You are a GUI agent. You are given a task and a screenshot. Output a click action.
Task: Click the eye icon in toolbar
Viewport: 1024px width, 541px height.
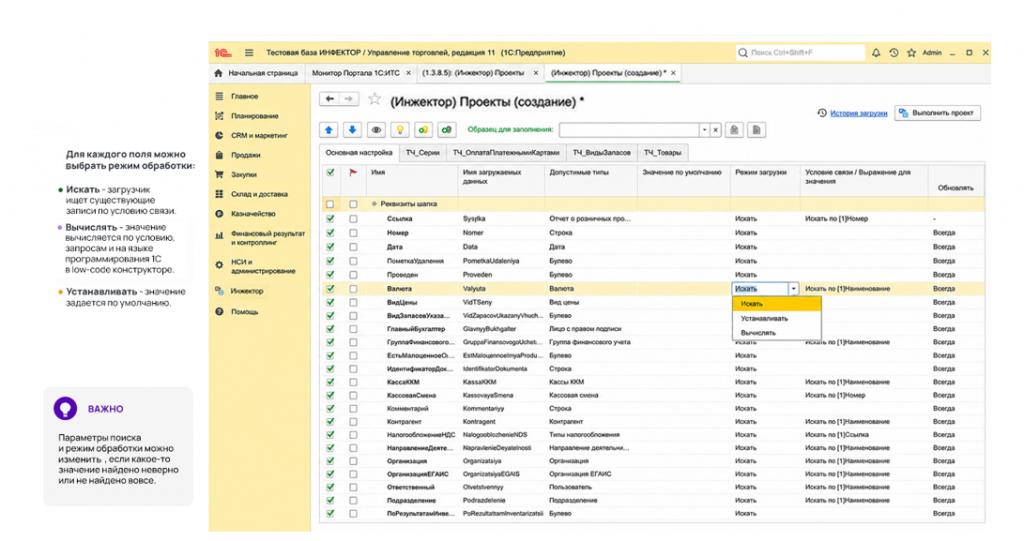(x=376, y=130)
